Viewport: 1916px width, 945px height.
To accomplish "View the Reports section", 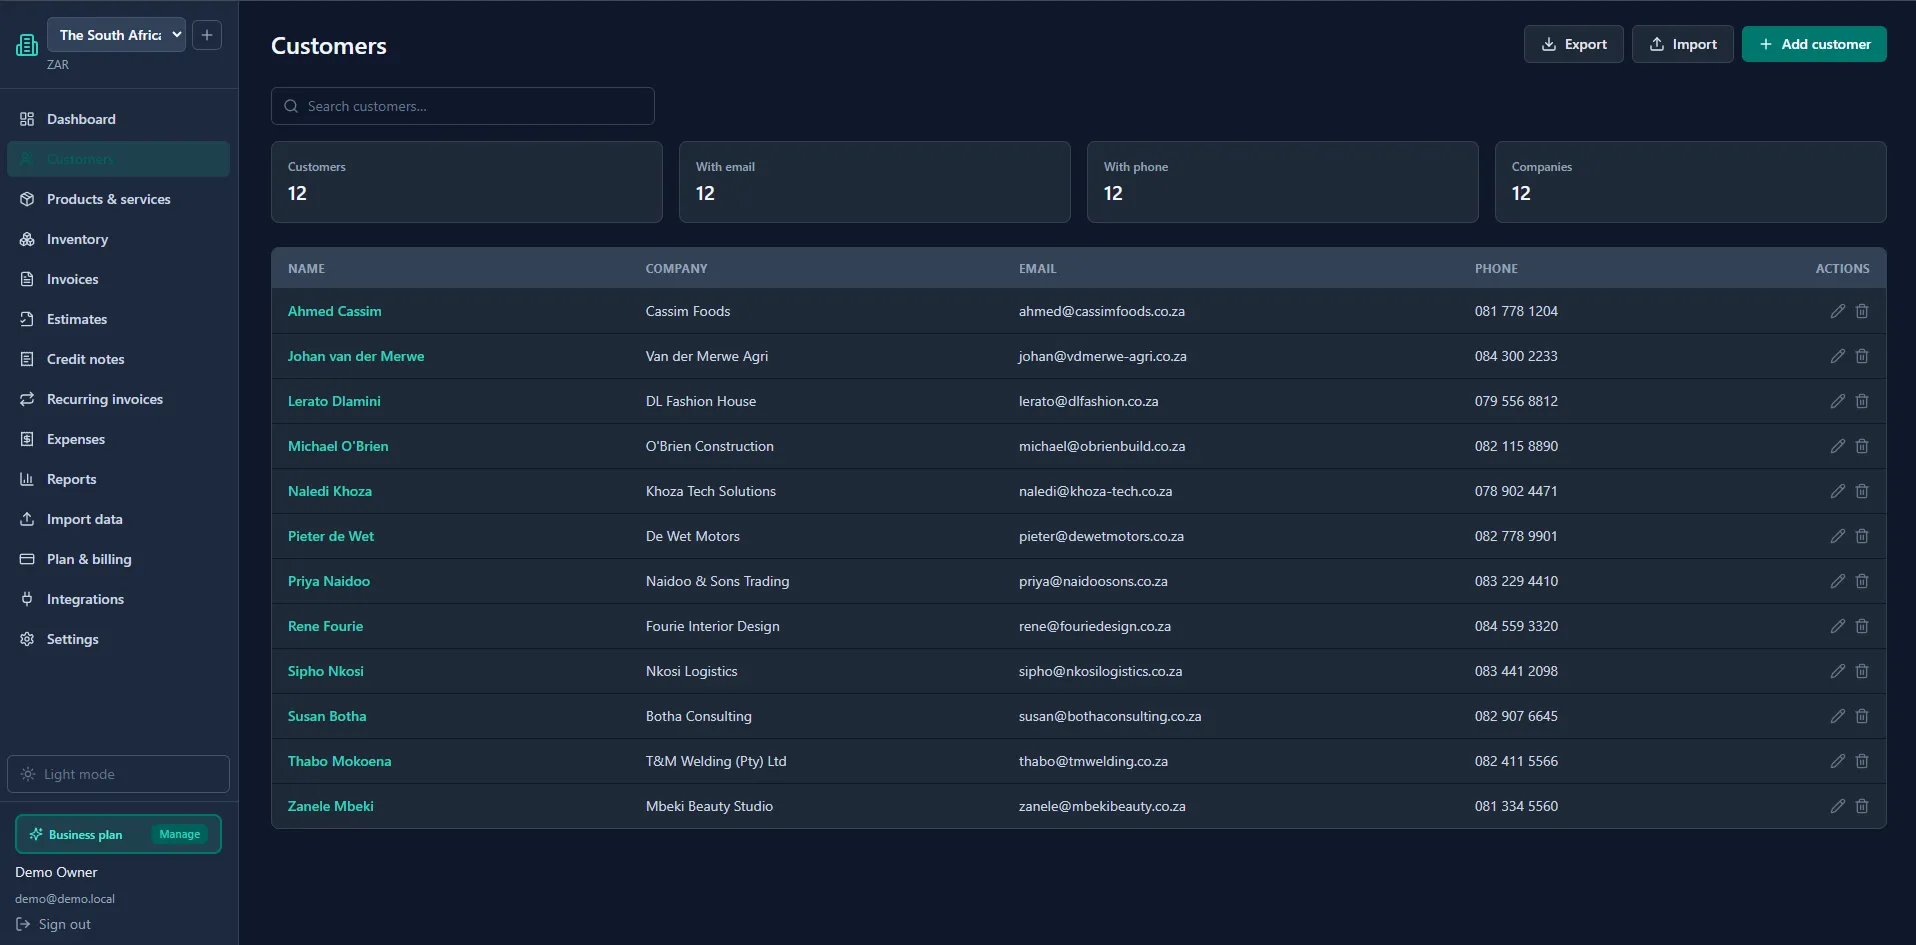I will (118, 479).
